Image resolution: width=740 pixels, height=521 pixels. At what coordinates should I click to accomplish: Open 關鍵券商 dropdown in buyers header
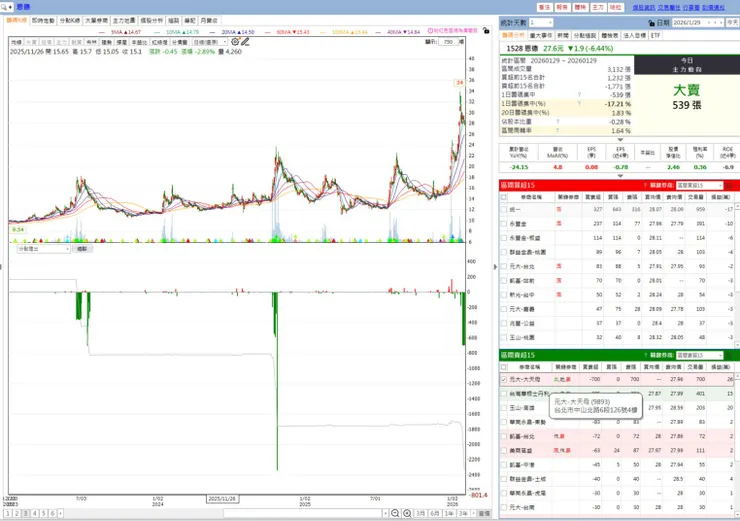699,185
